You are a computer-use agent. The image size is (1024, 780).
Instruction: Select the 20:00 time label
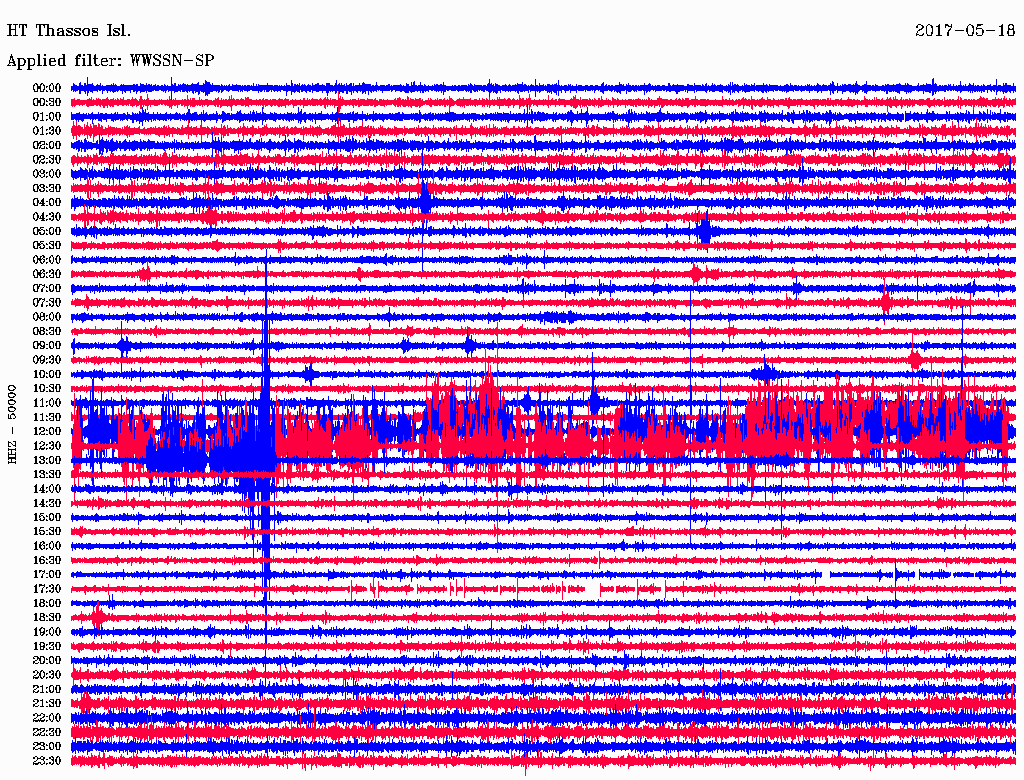point(47,660)
